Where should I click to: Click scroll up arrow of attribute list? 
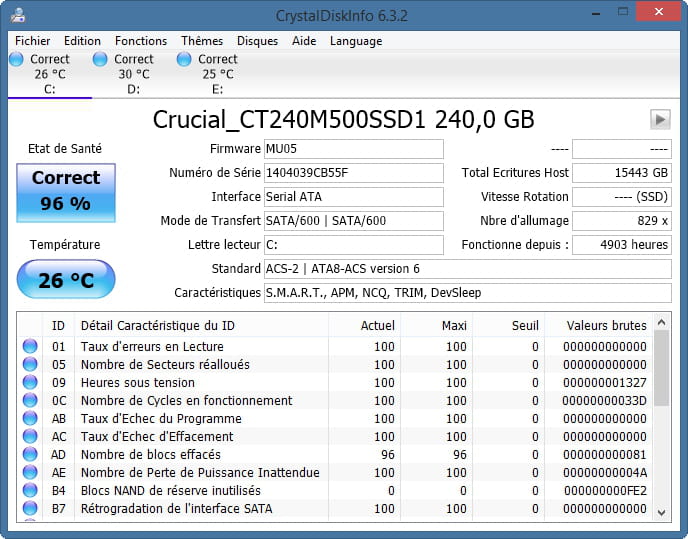click(662, 323)
